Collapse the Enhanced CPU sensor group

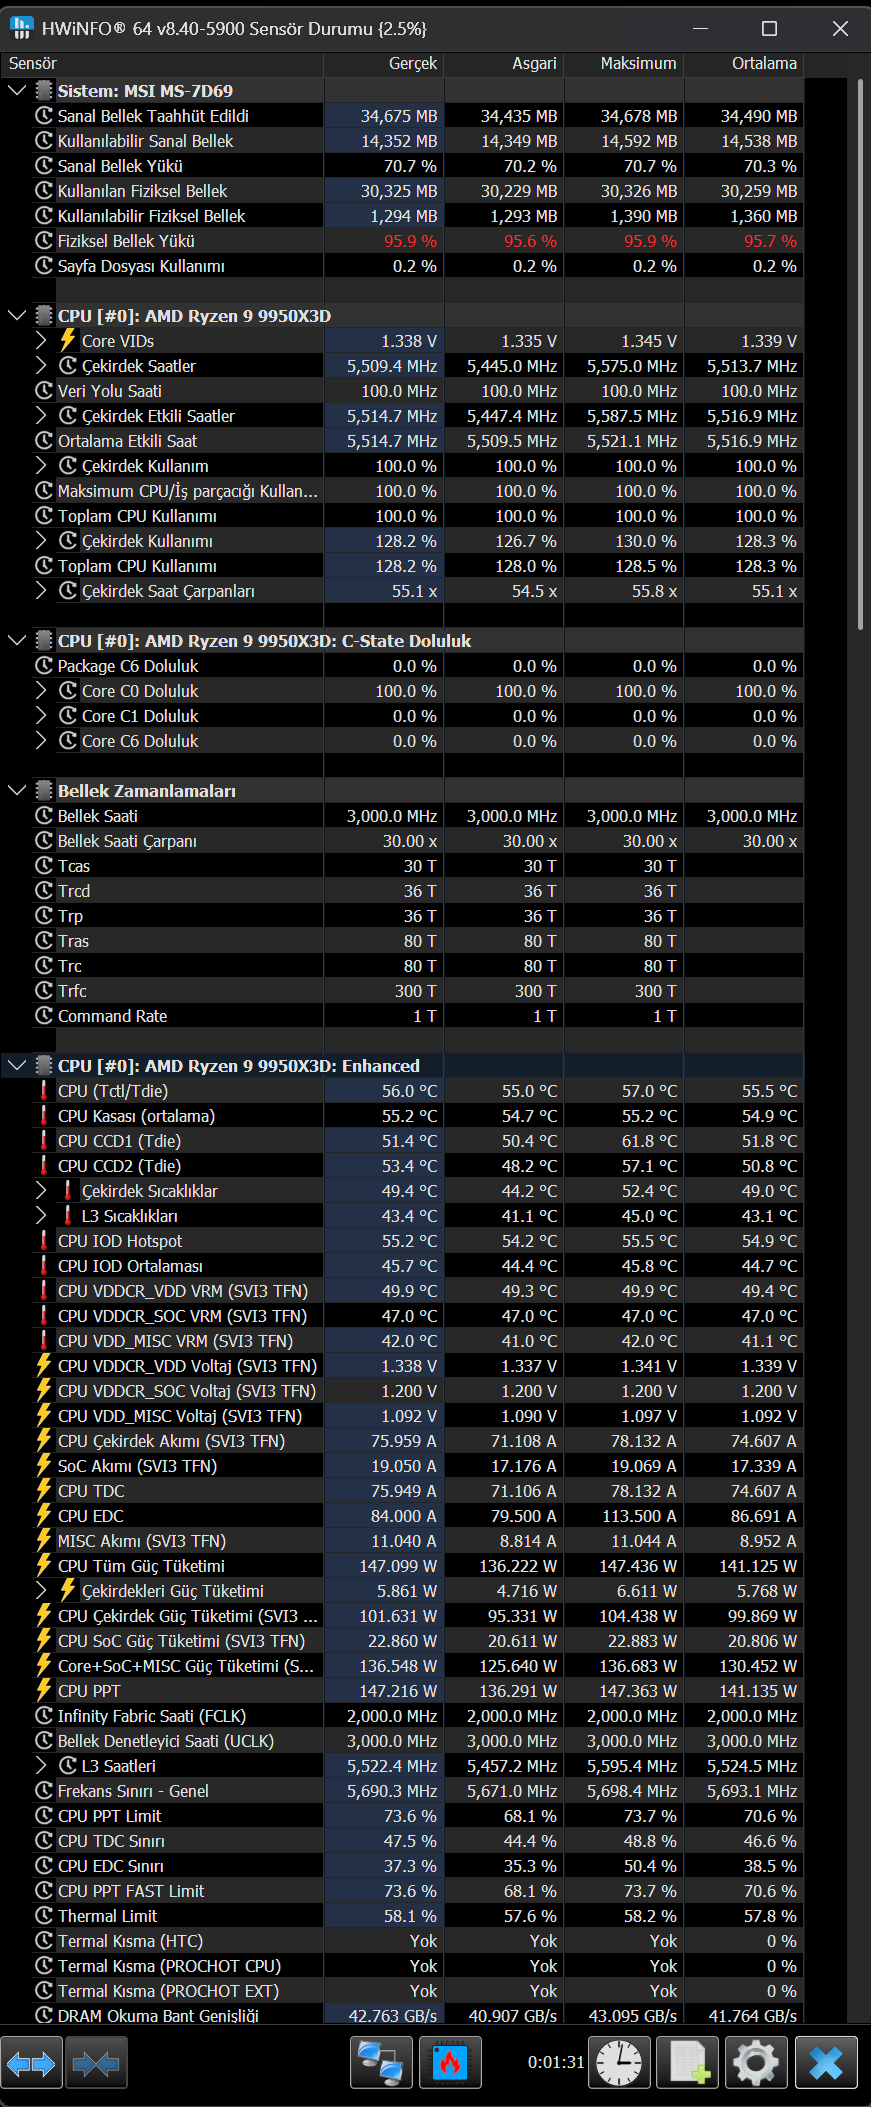click(x=16, y=1065)
